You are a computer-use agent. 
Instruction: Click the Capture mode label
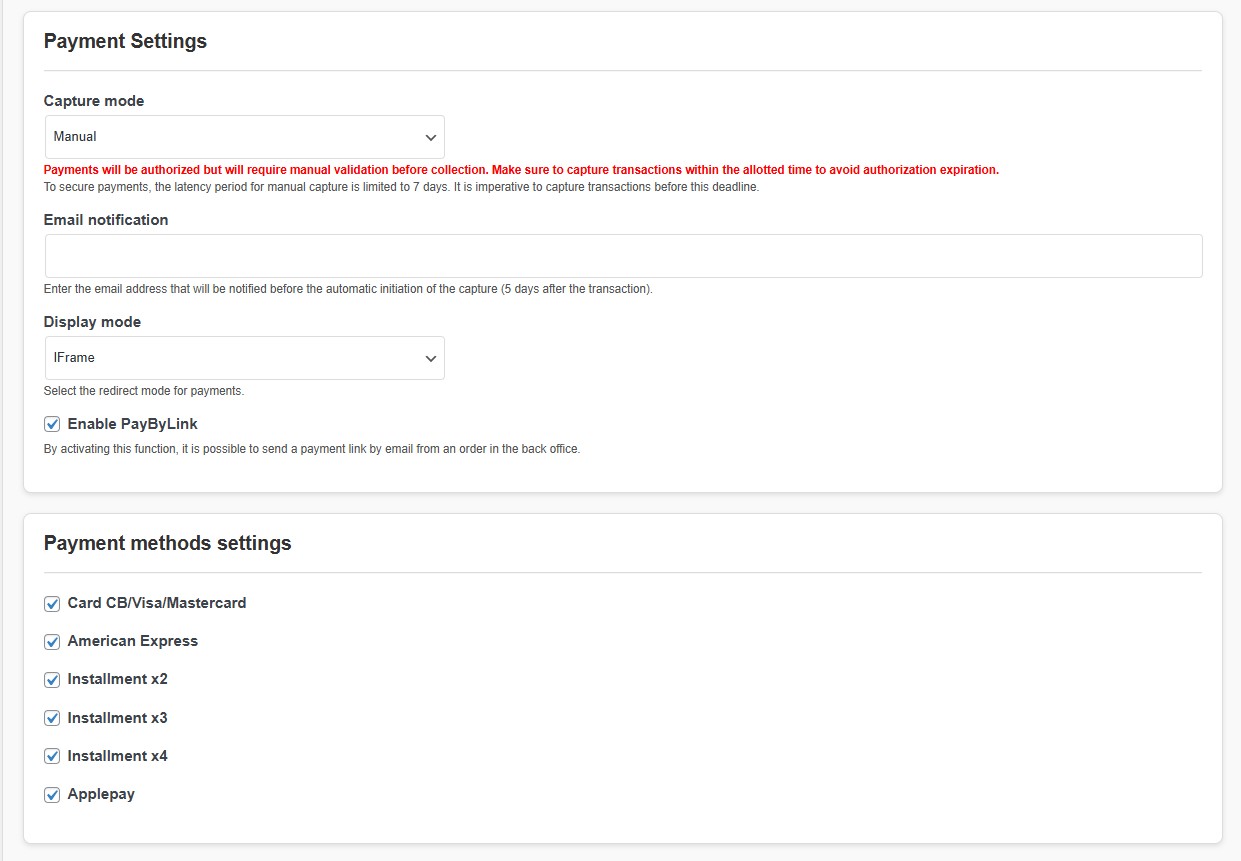pos(93,100)
